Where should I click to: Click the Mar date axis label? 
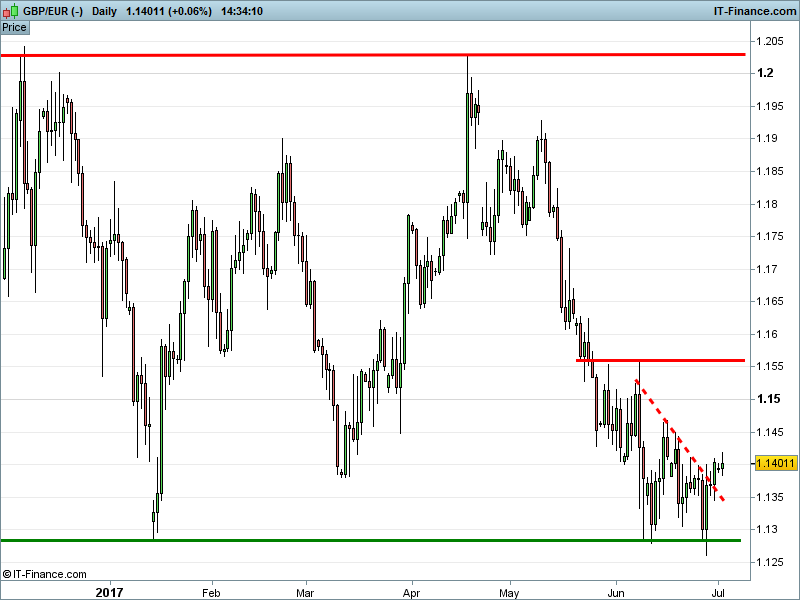click(x=305, y=593)
